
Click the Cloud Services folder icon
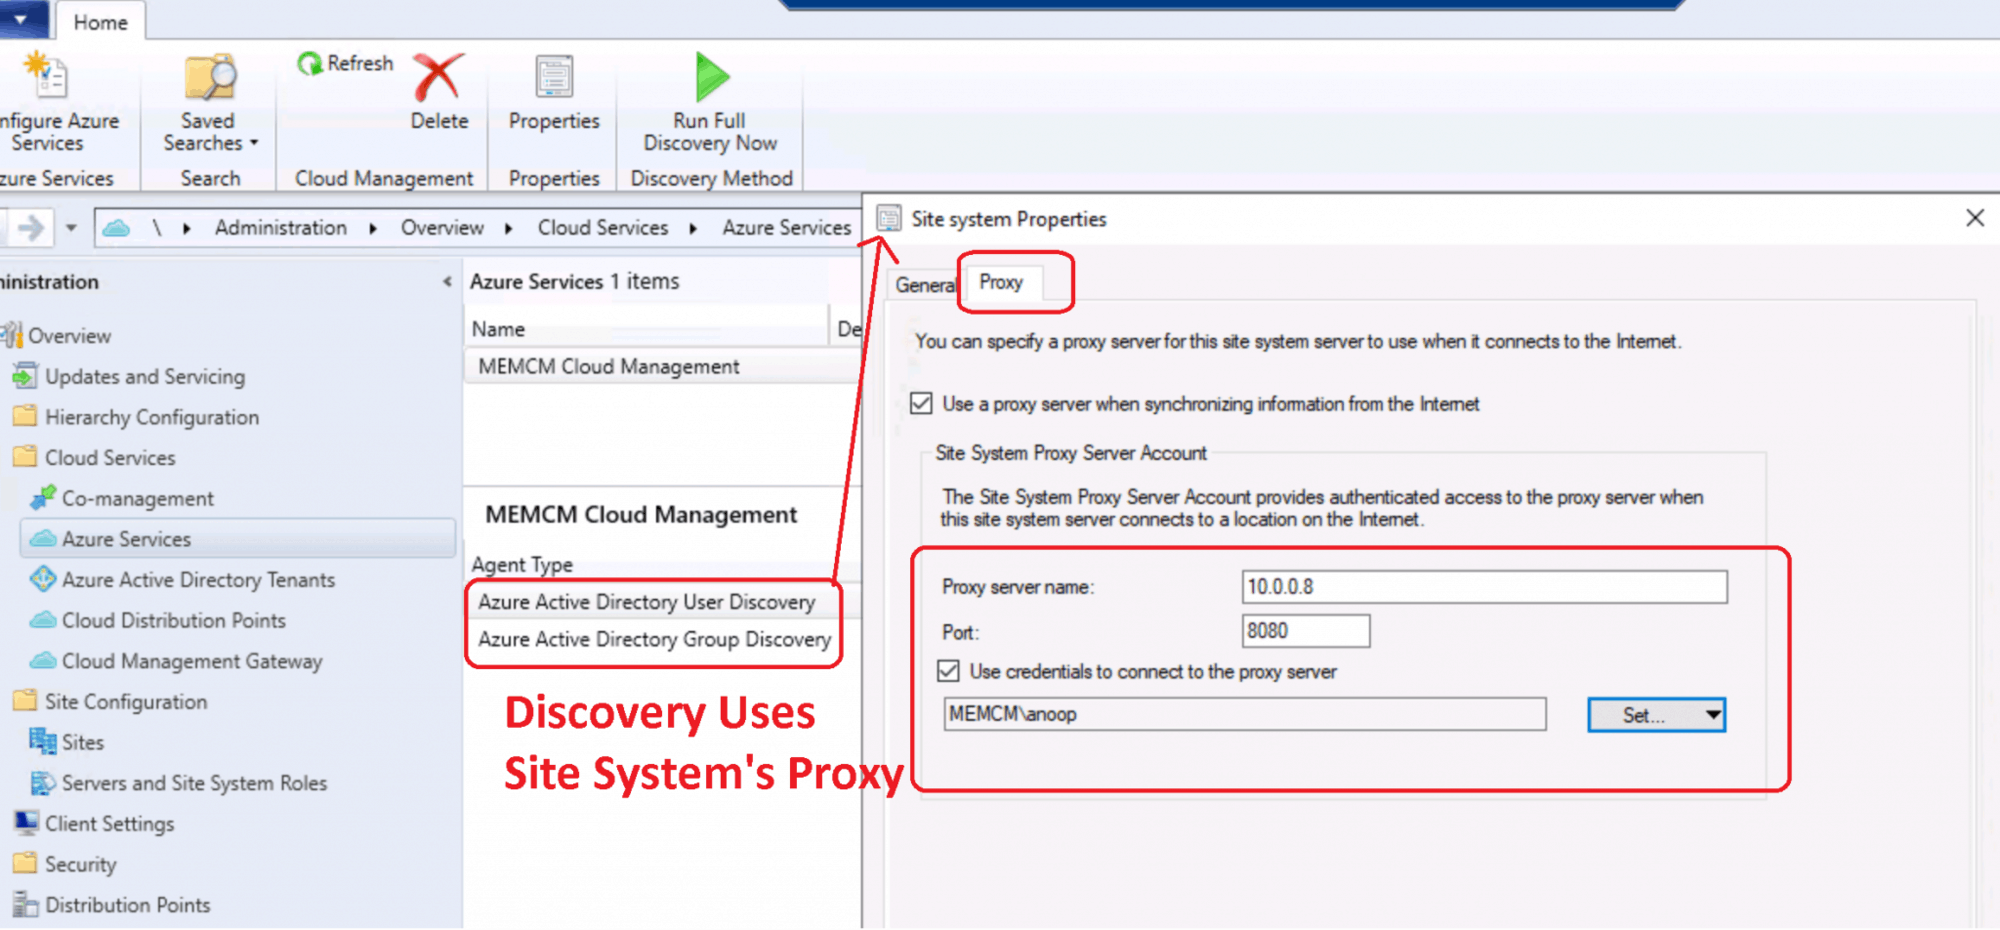click(x=24, y=457)
